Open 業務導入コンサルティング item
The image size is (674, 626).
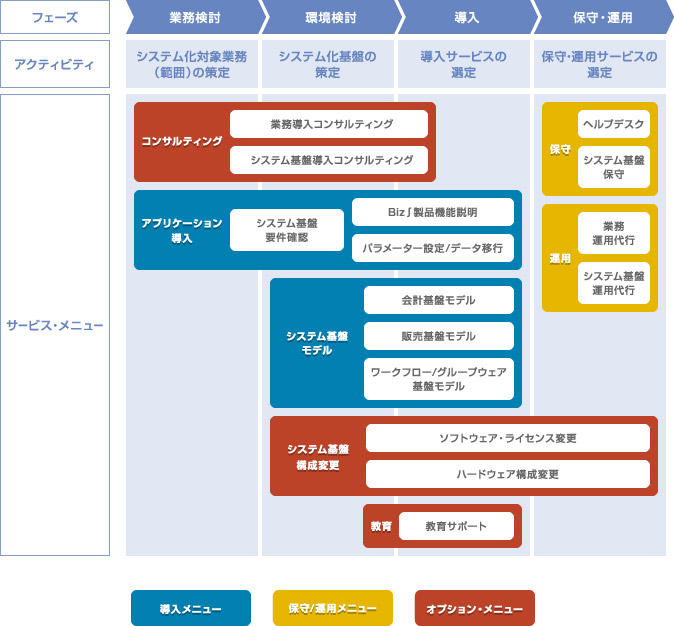coord(329,124)
